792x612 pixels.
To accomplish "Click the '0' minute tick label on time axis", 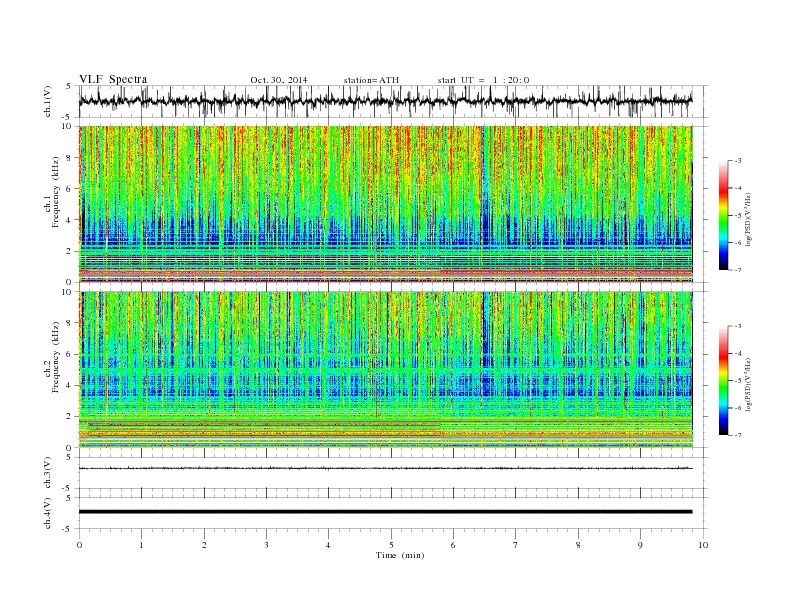I will [79, 545].
